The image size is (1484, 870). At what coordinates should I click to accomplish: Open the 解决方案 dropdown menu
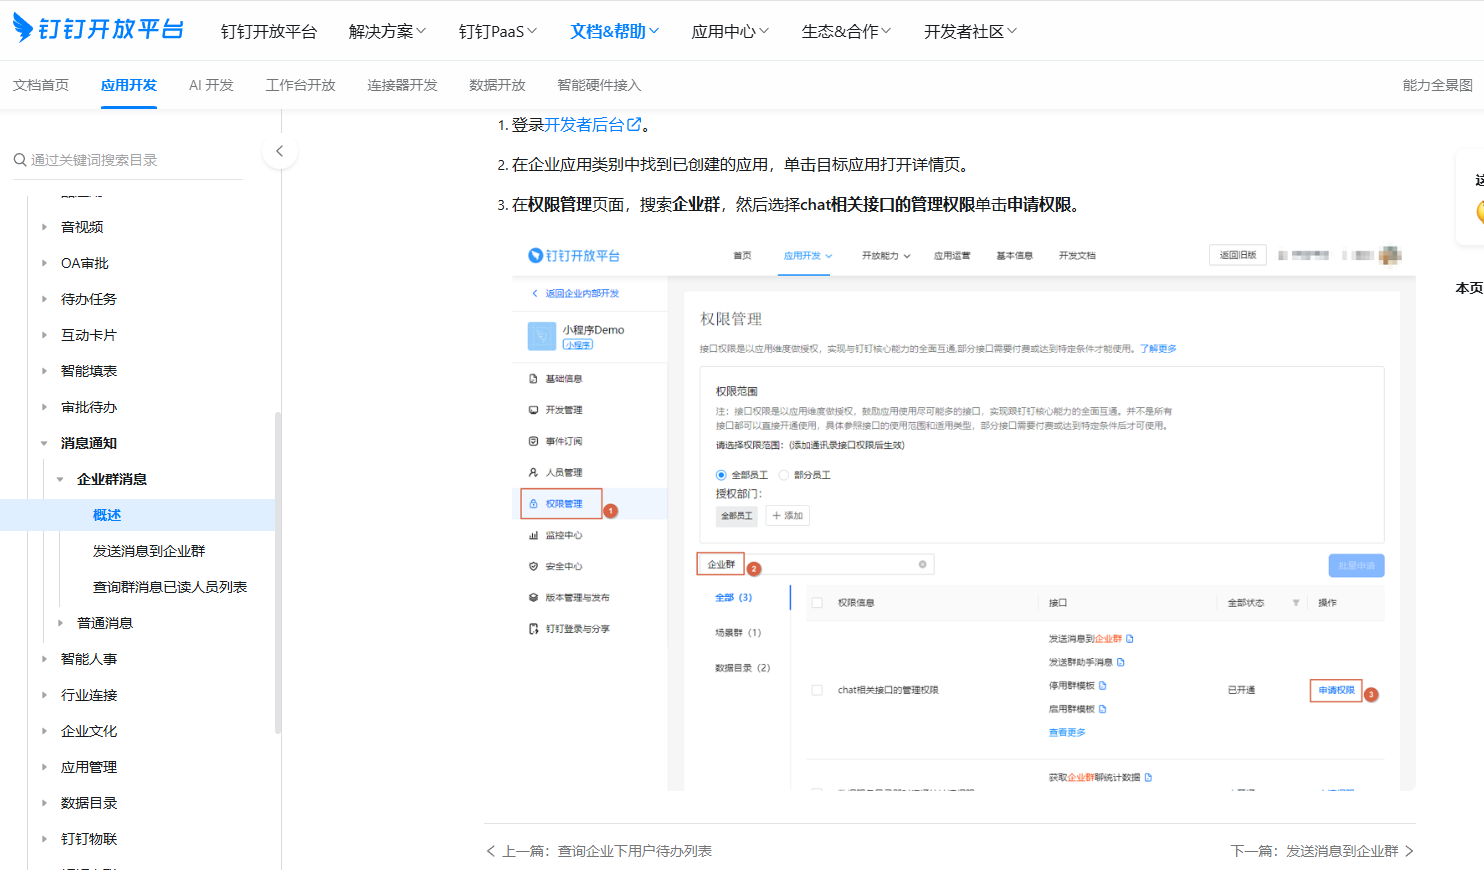point(387,32)
